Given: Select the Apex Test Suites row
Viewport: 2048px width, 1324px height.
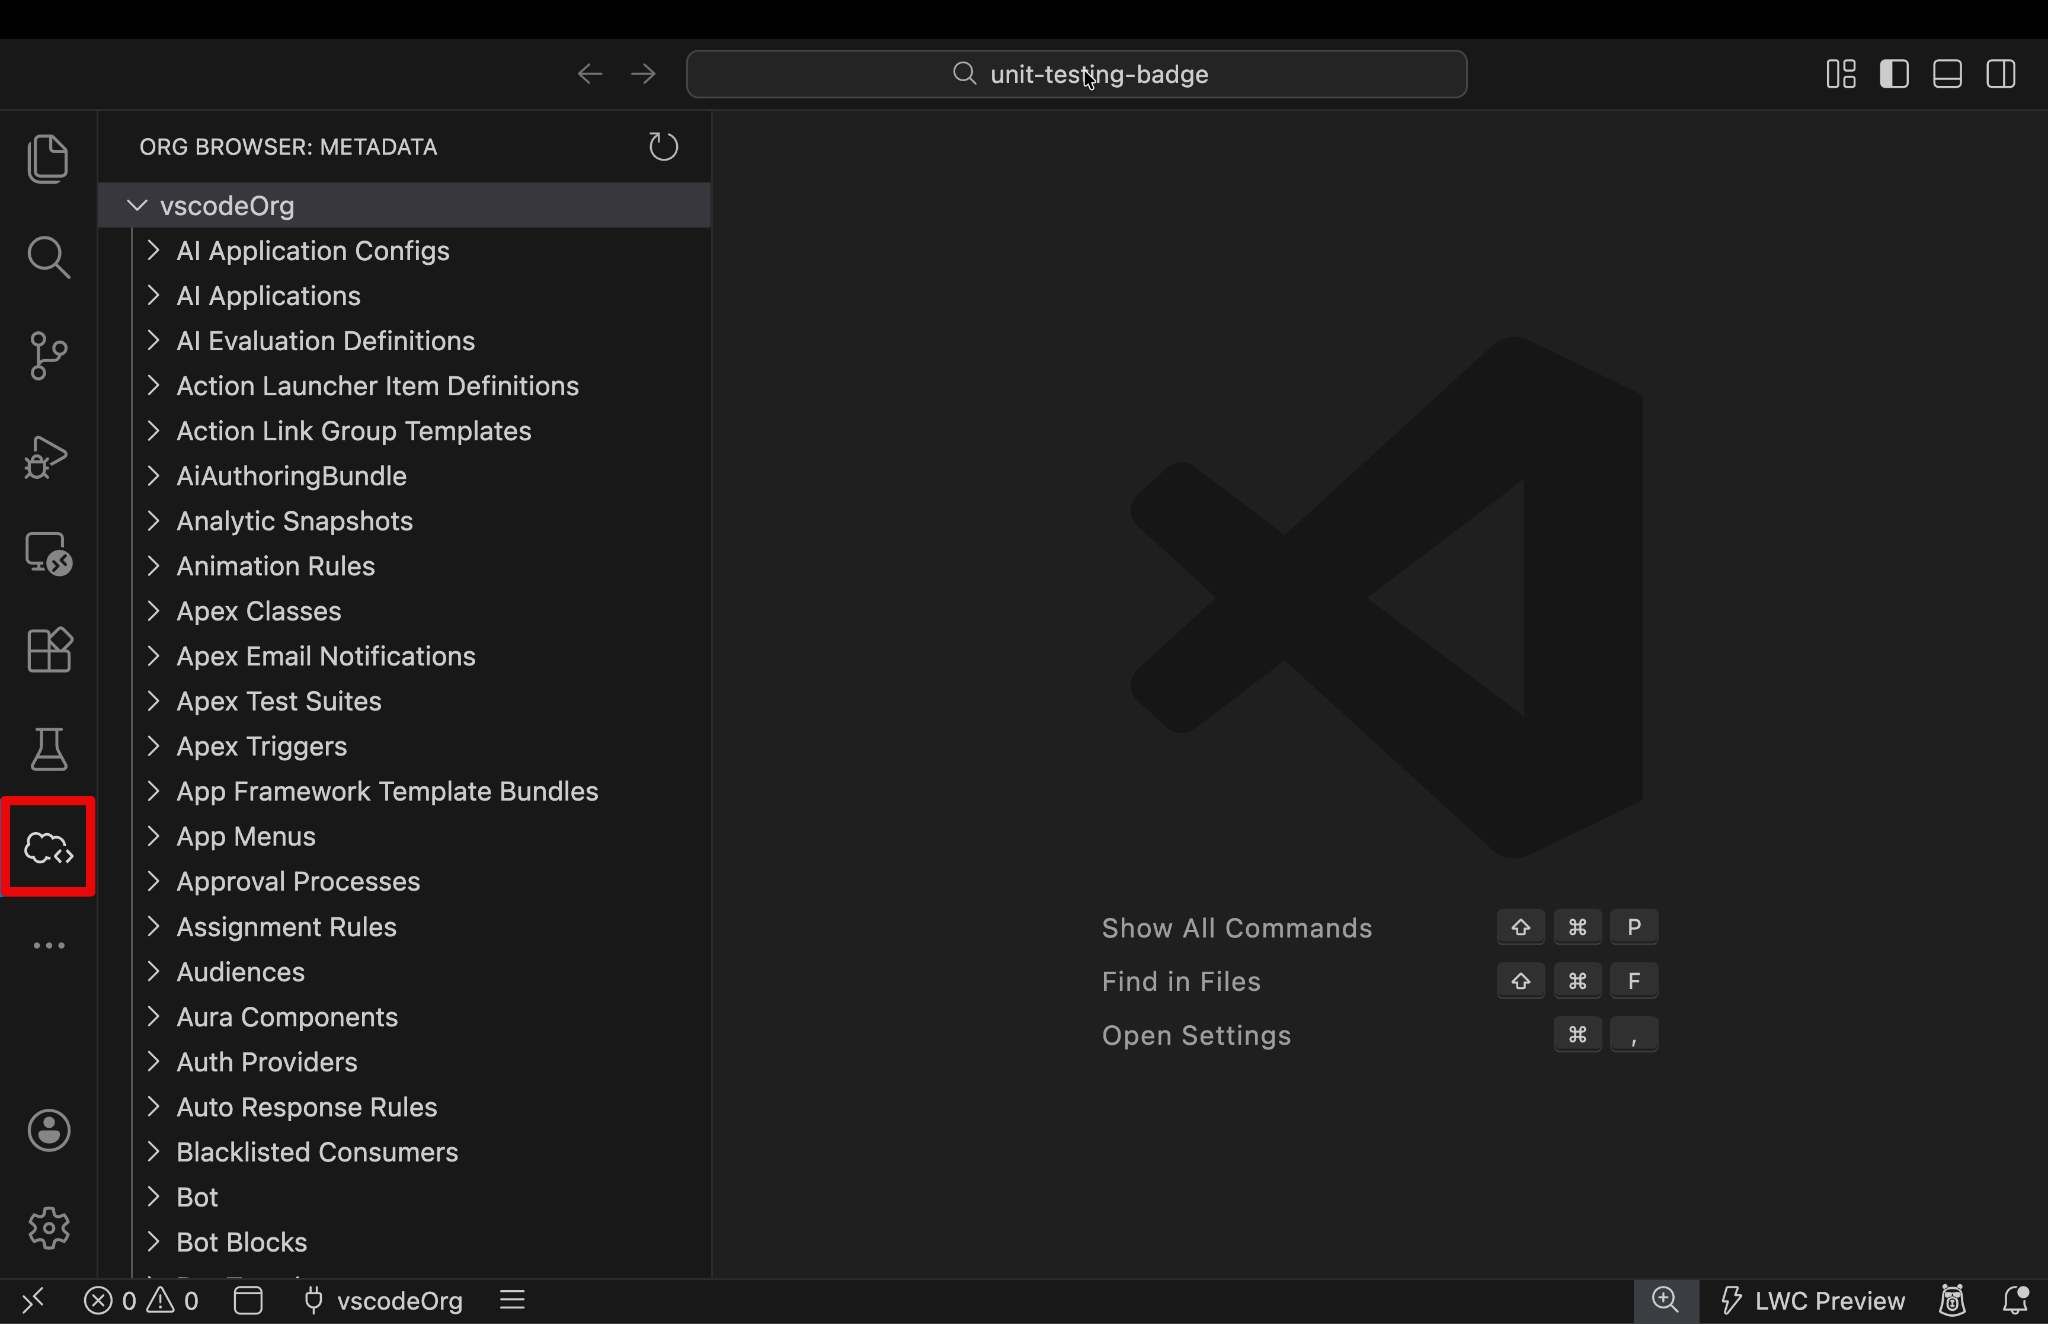Looking at the screenshot, I should point(405,701).
